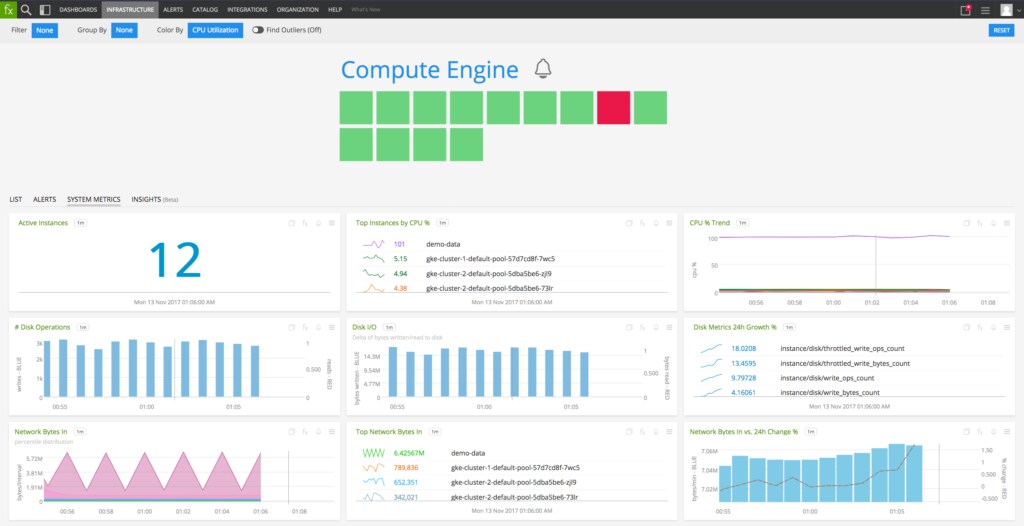1024x526 pixels.
Task: Click bell icon on Active Instances chart
Action: [319, 223]
